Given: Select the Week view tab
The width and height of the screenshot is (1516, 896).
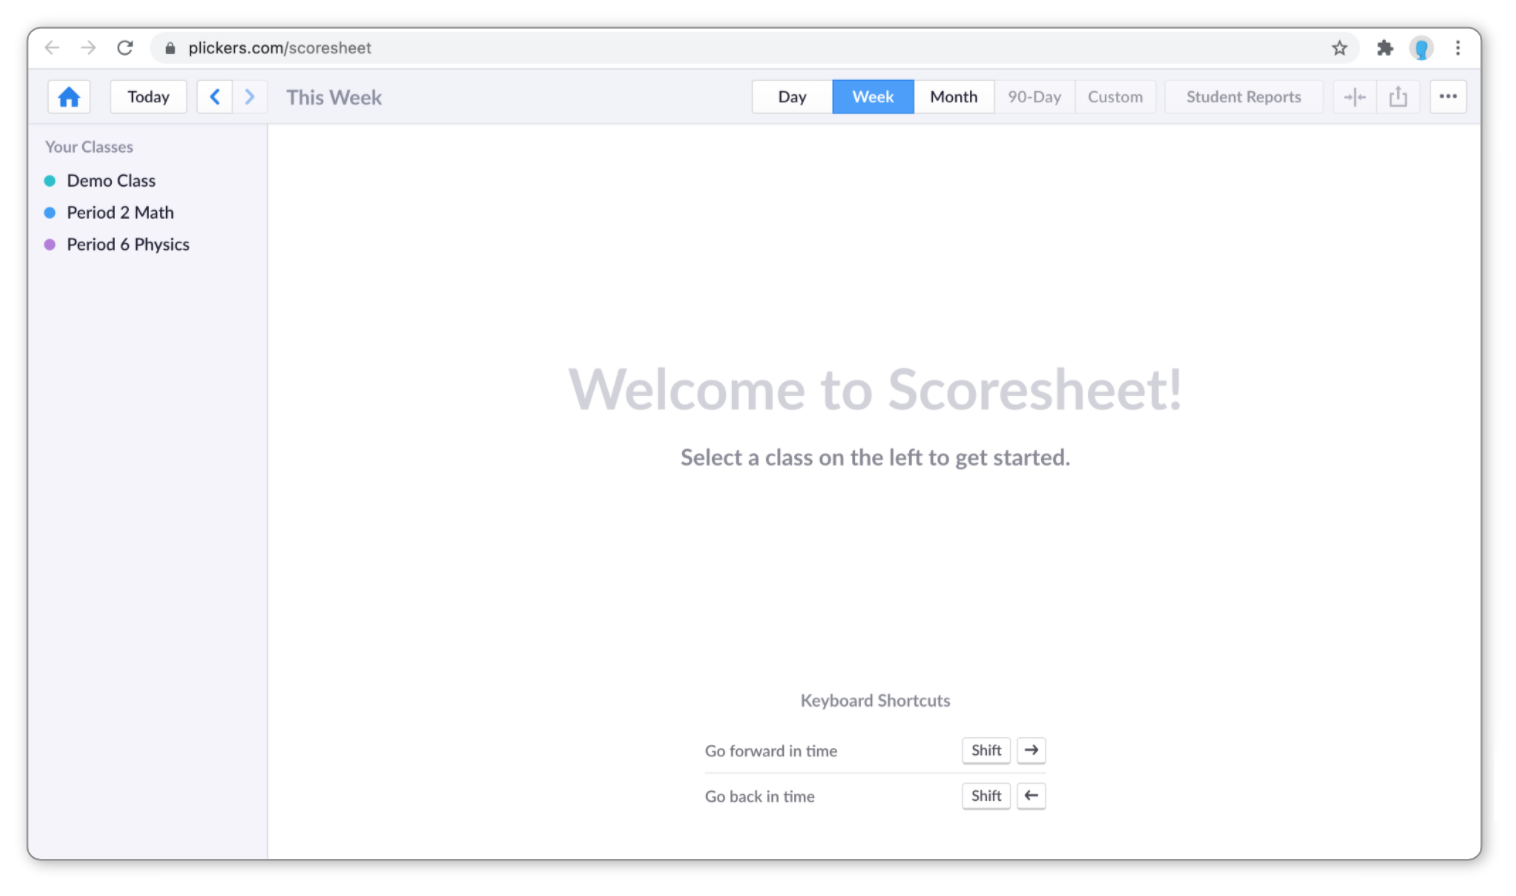Looking at the screenshot, I should (873, 97).
